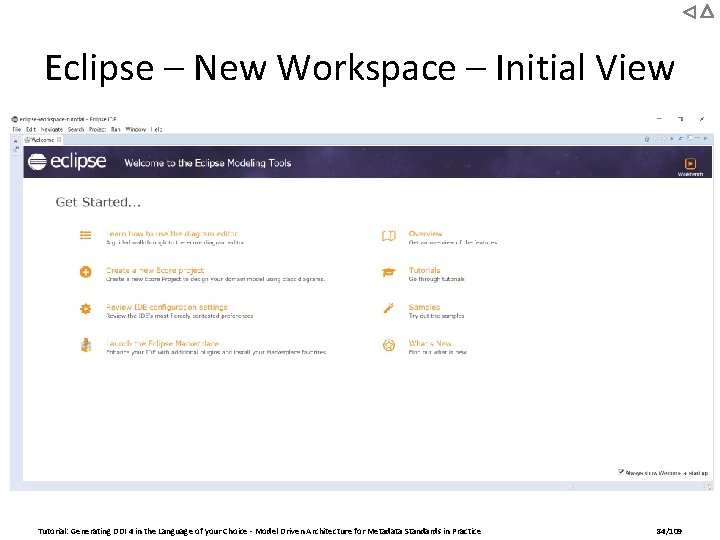Screen dimensions: 720x540
Task: Click Welcome to the Eclipse Modeling Tools text
Action: click(208, 163)
